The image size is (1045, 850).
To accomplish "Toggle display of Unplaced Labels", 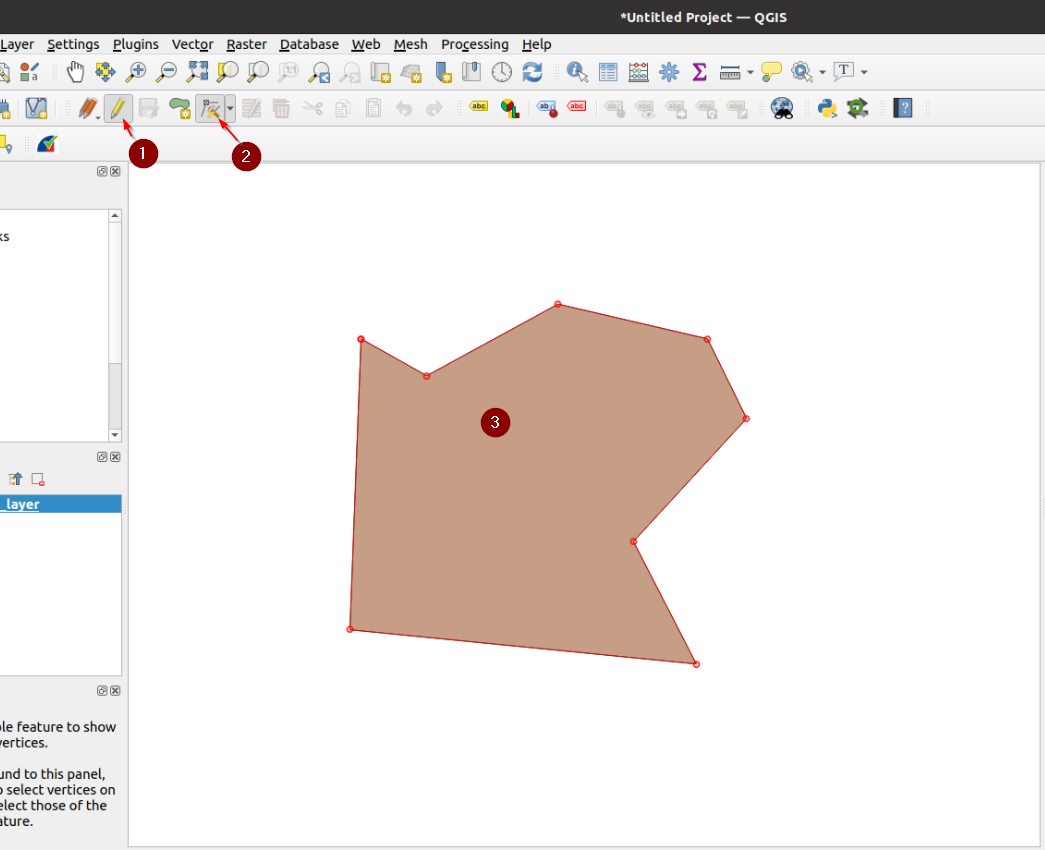I will (x=576, y=106).
